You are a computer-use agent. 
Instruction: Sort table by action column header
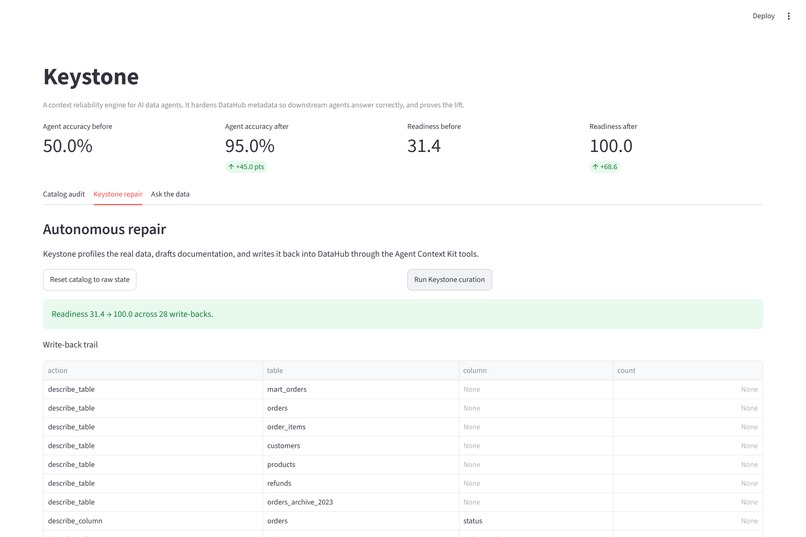(x=153, y=371)
